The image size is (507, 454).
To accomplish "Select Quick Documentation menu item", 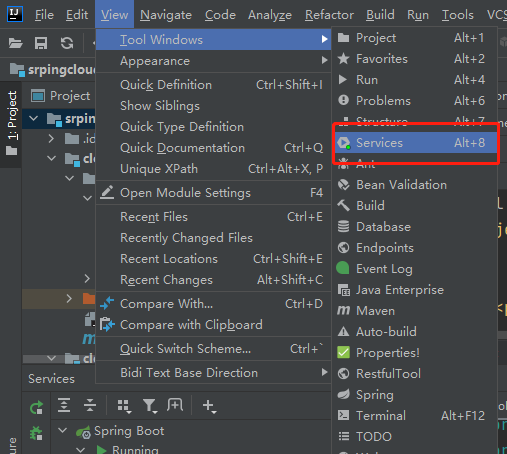I will pos(213,148).
